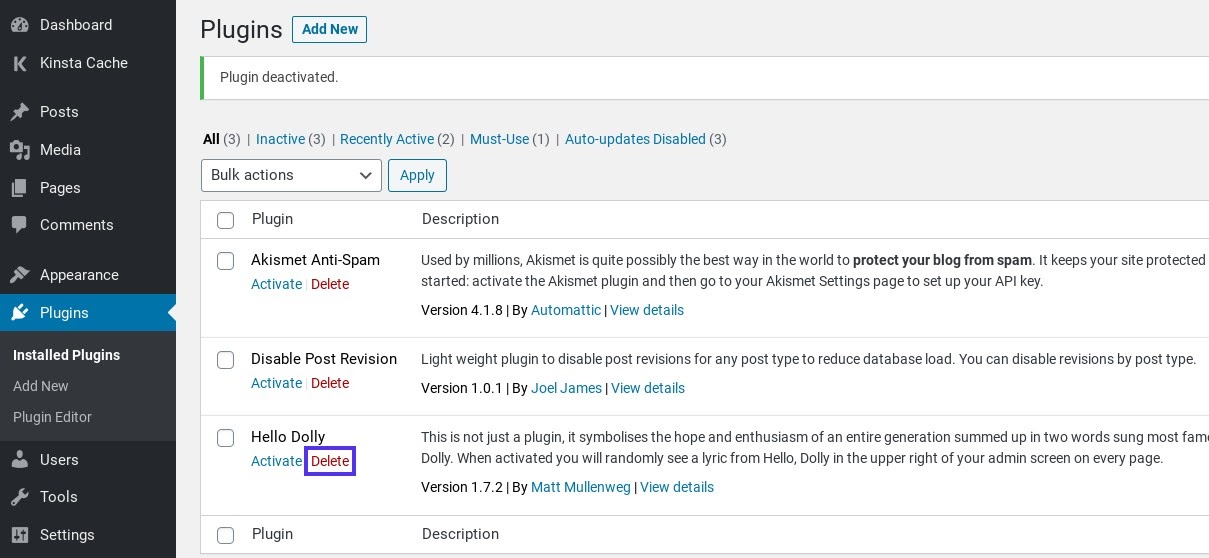
Task: Click the Tools wrench icon
Action: 19,497
